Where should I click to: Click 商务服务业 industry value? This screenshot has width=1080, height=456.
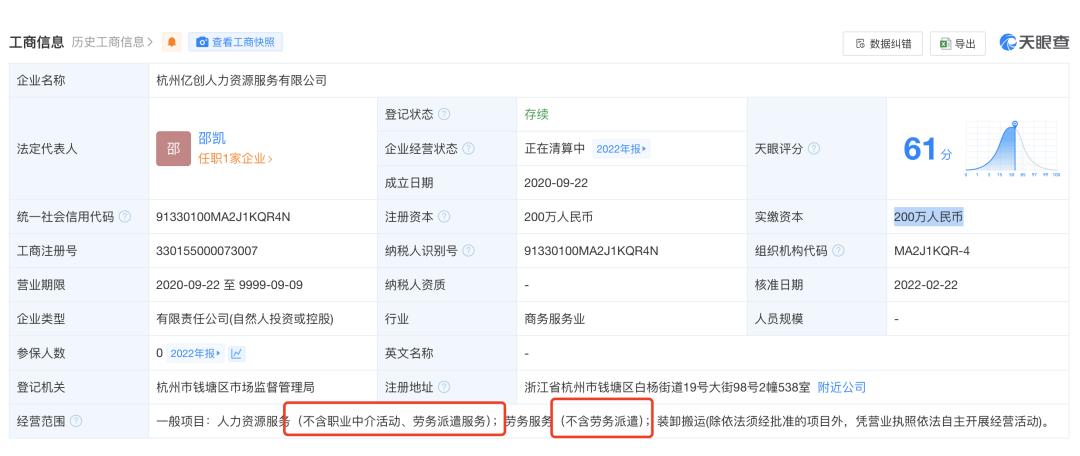(554, 319)
